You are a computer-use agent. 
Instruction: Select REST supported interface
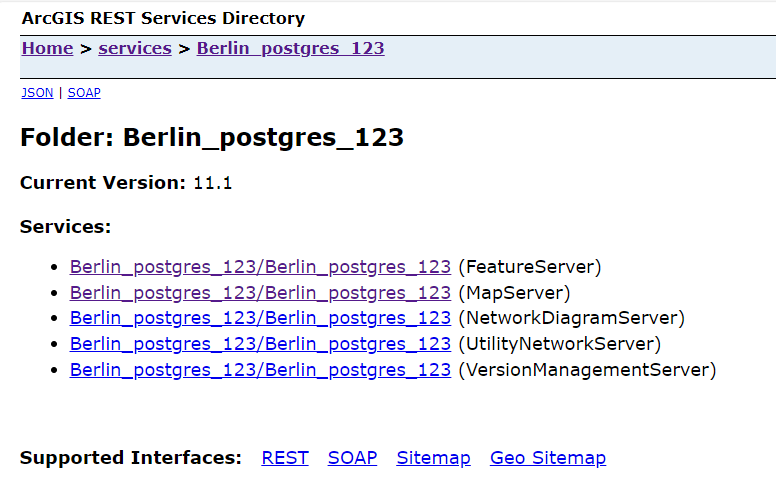click(285, 458)
